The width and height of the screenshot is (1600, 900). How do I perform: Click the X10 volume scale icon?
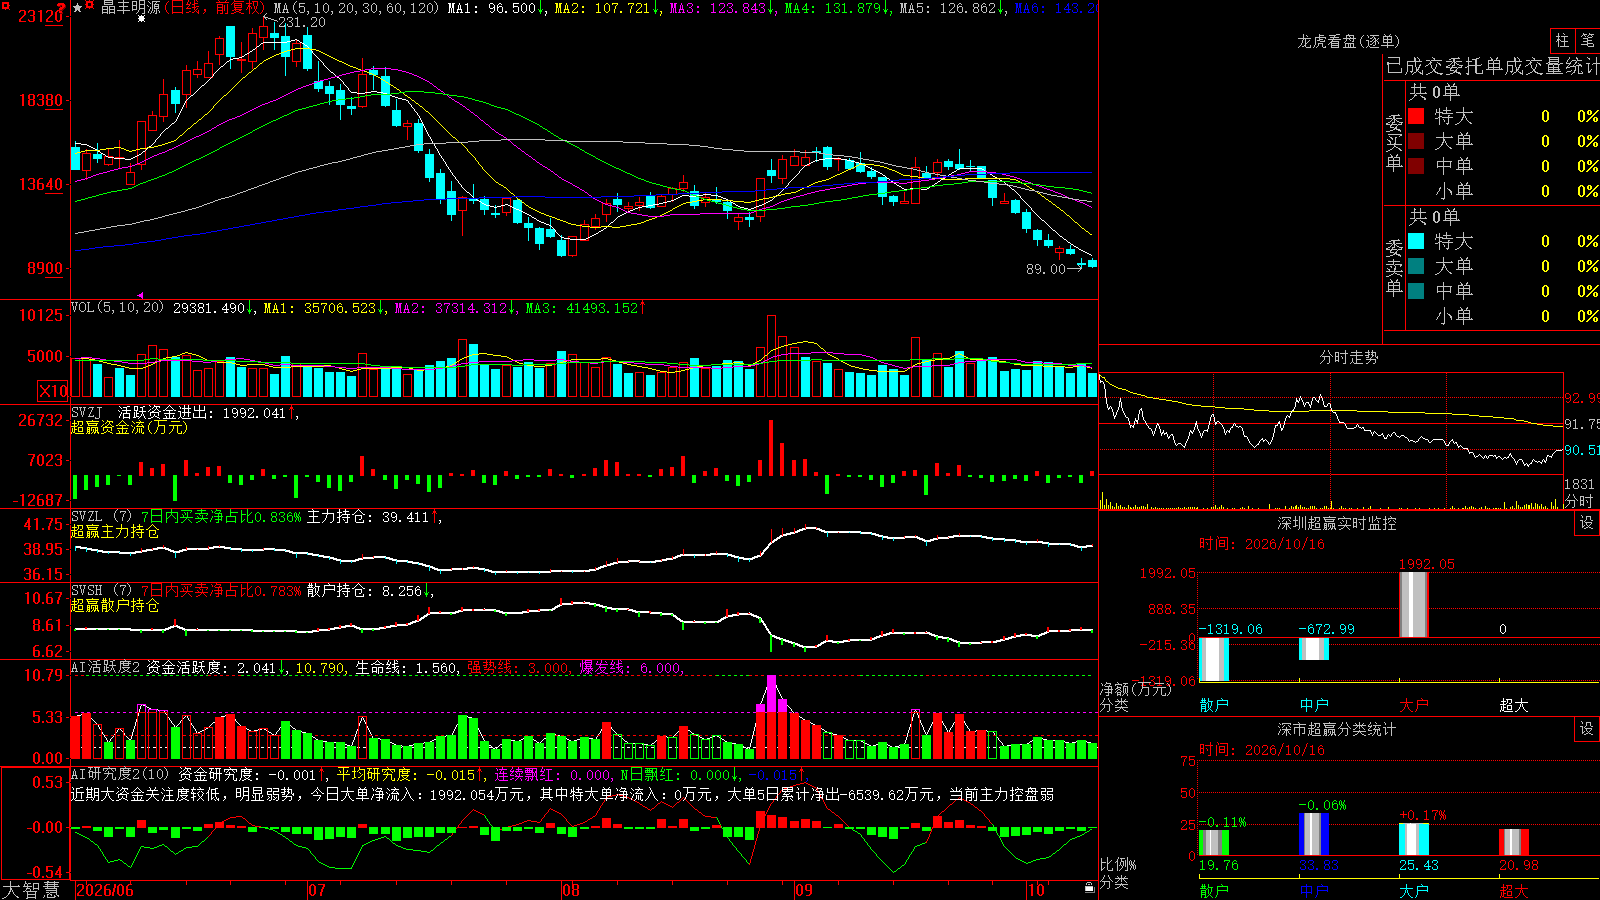(53, 390)
